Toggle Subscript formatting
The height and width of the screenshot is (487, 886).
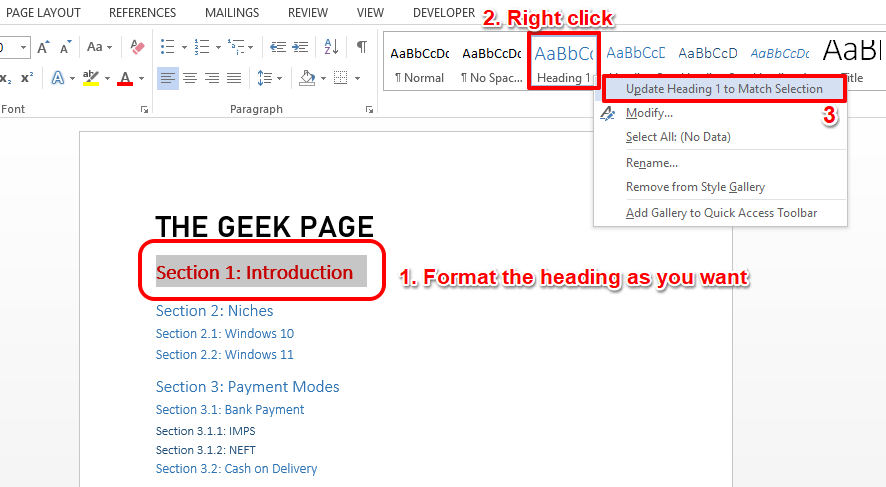coord(6,78)
